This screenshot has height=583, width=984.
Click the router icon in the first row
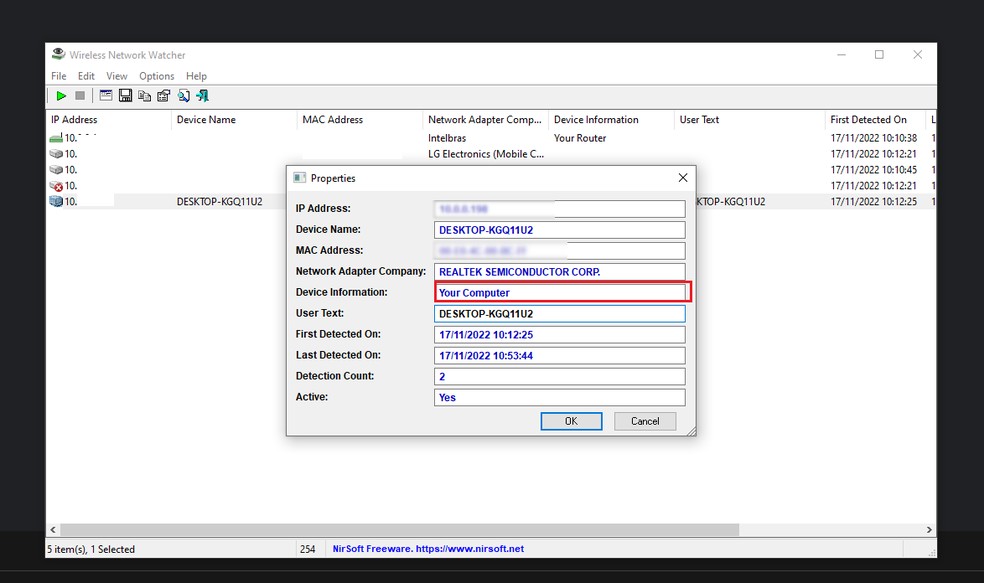(x=56, y=138)
